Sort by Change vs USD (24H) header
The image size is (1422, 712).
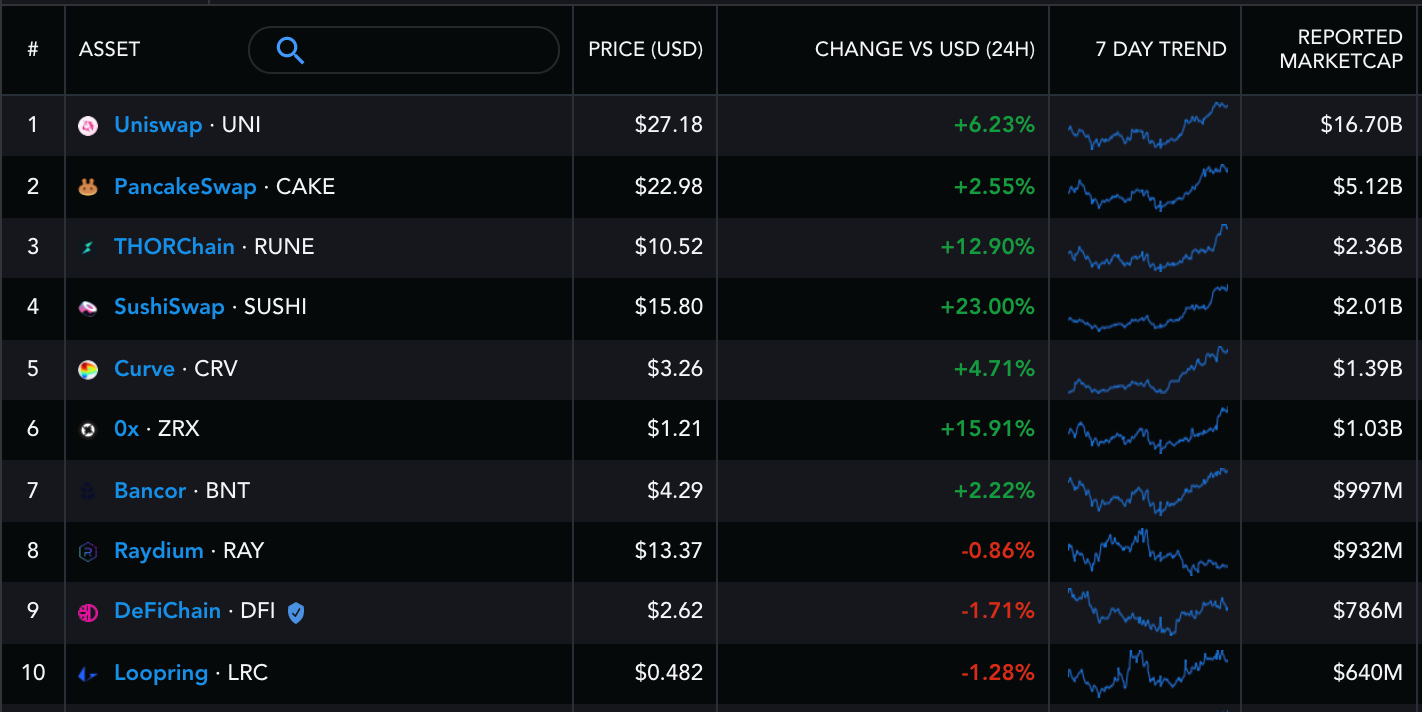[x=924, y=49]
